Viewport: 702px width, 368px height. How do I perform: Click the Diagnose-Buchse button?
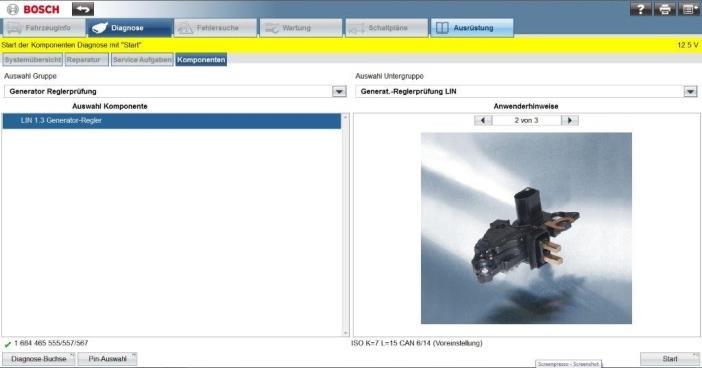39,359
